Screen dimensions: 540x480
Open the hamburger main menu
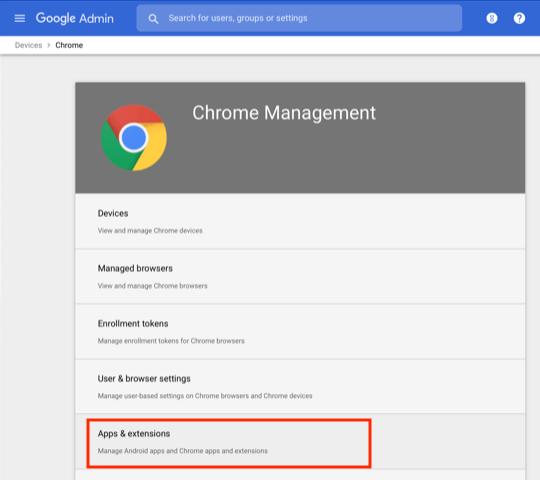[x=20, y=18]
